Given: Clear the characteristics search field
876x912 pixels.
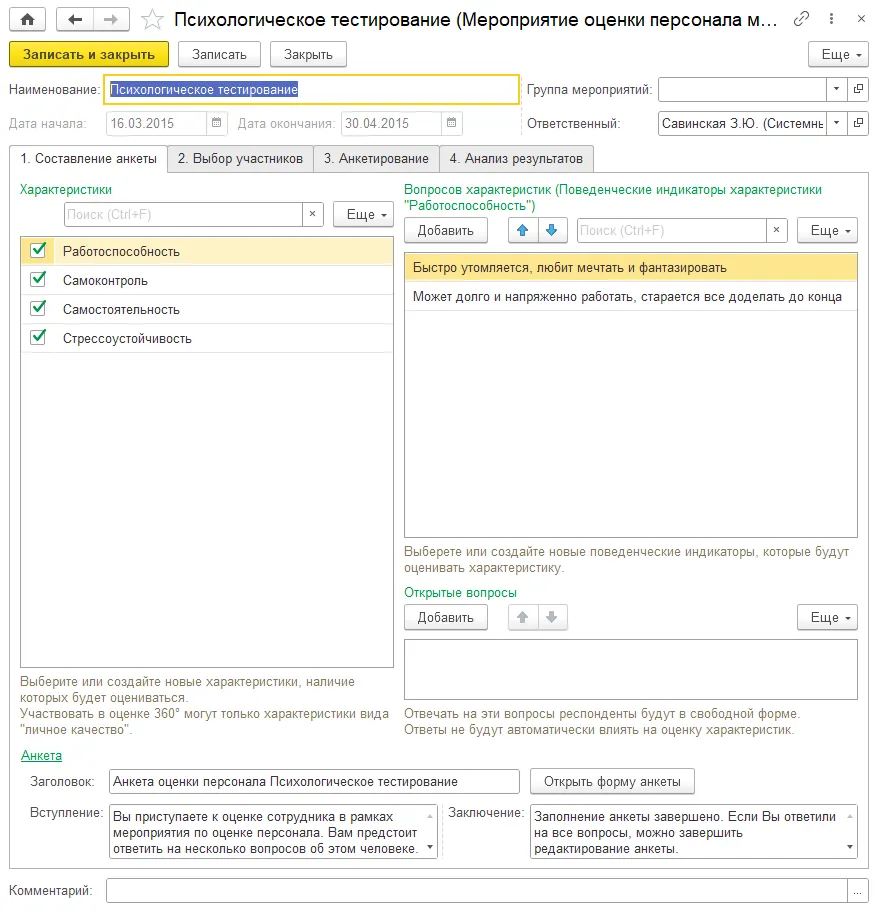Looking at the screenshot, I should pyautogui.click(x=312, y=214).
